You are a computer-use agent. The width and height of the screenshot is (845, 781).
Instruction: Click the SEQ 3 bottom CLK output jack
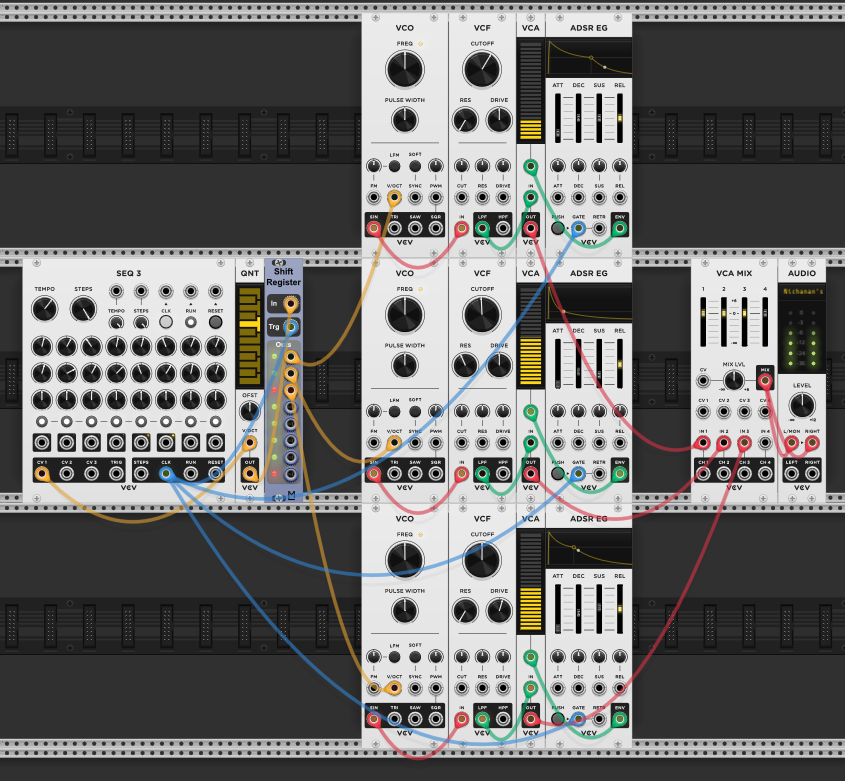point(166,474)
